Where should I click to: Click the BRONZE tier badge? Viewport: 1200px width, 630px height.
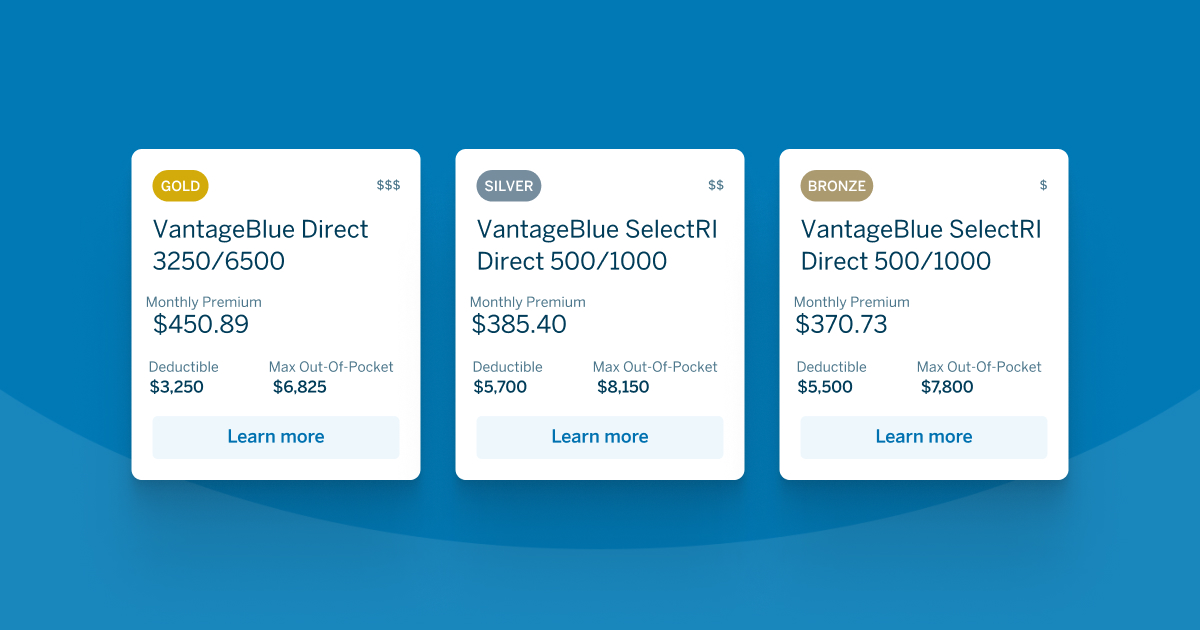click(x=836, y=185)
